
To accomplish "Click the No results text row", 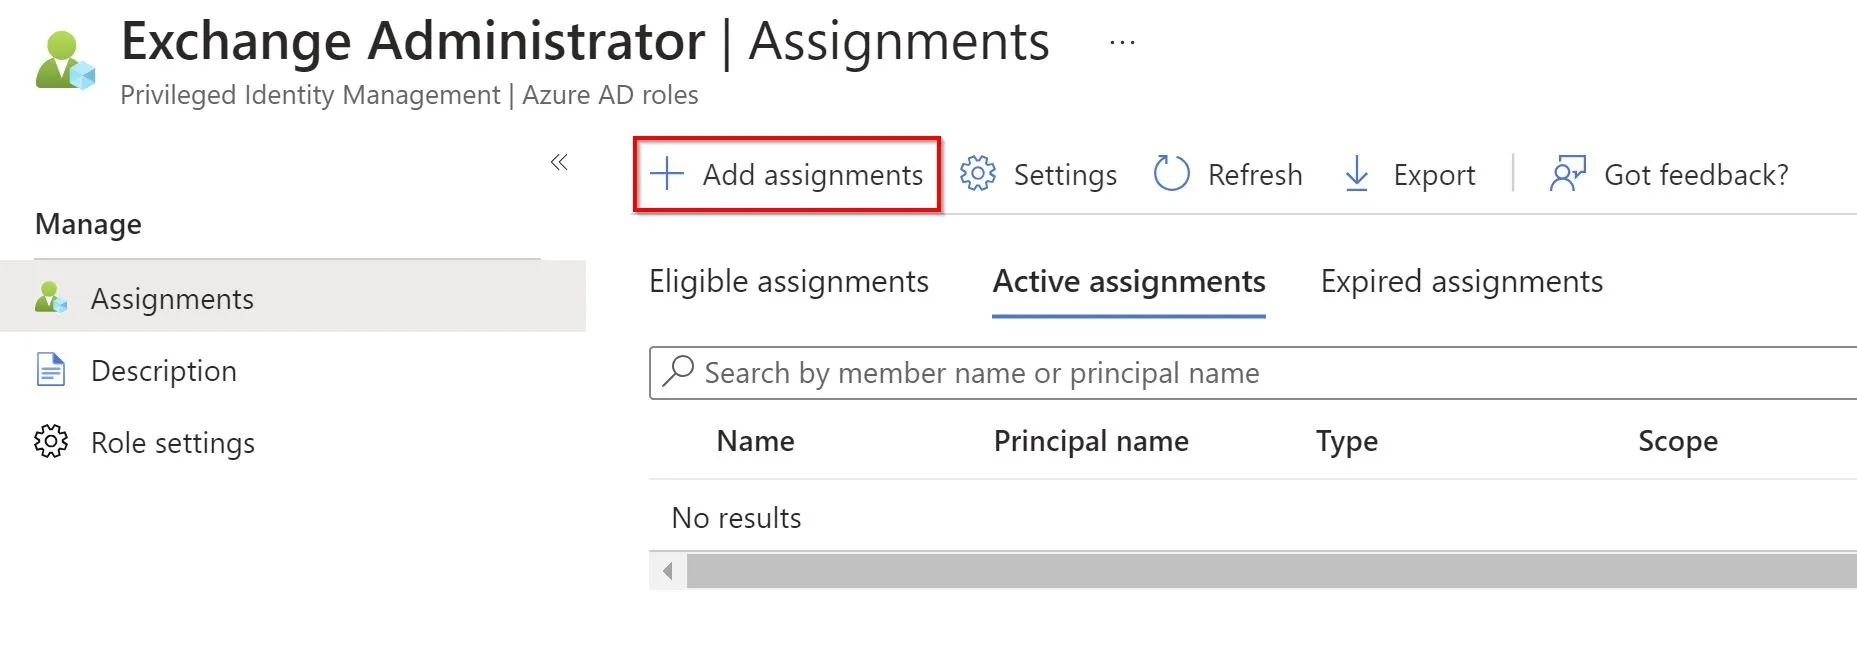I will [736, 518].
